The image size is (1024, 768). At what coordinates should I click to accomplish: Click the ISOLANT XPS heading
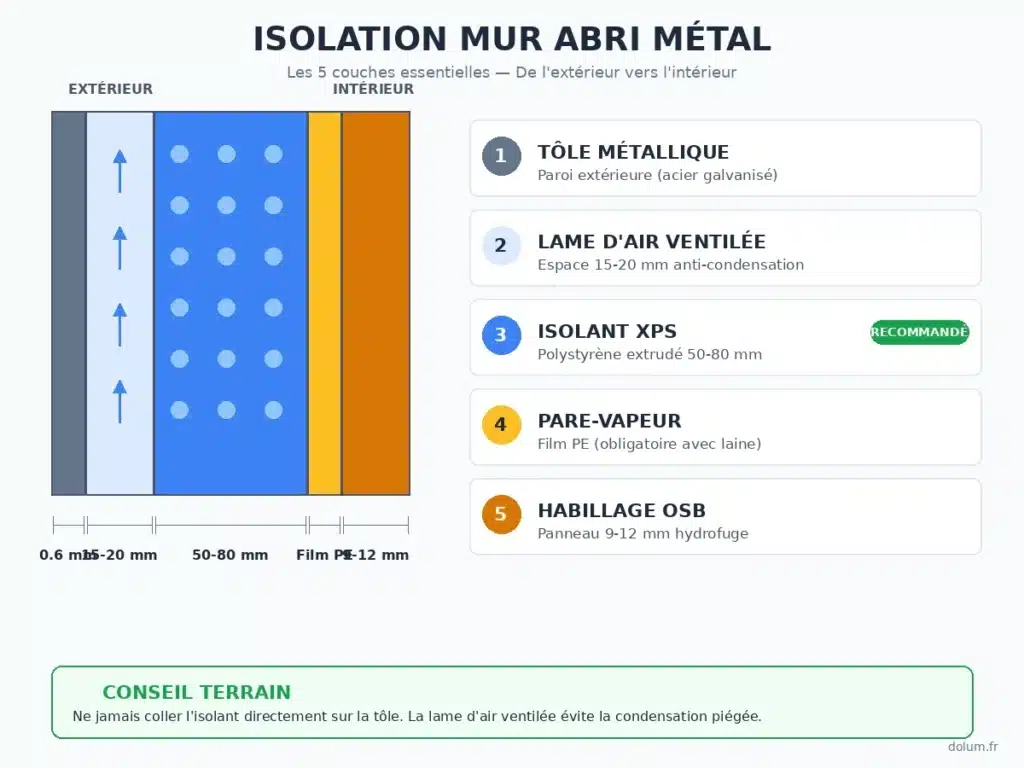tap(607, 331)
